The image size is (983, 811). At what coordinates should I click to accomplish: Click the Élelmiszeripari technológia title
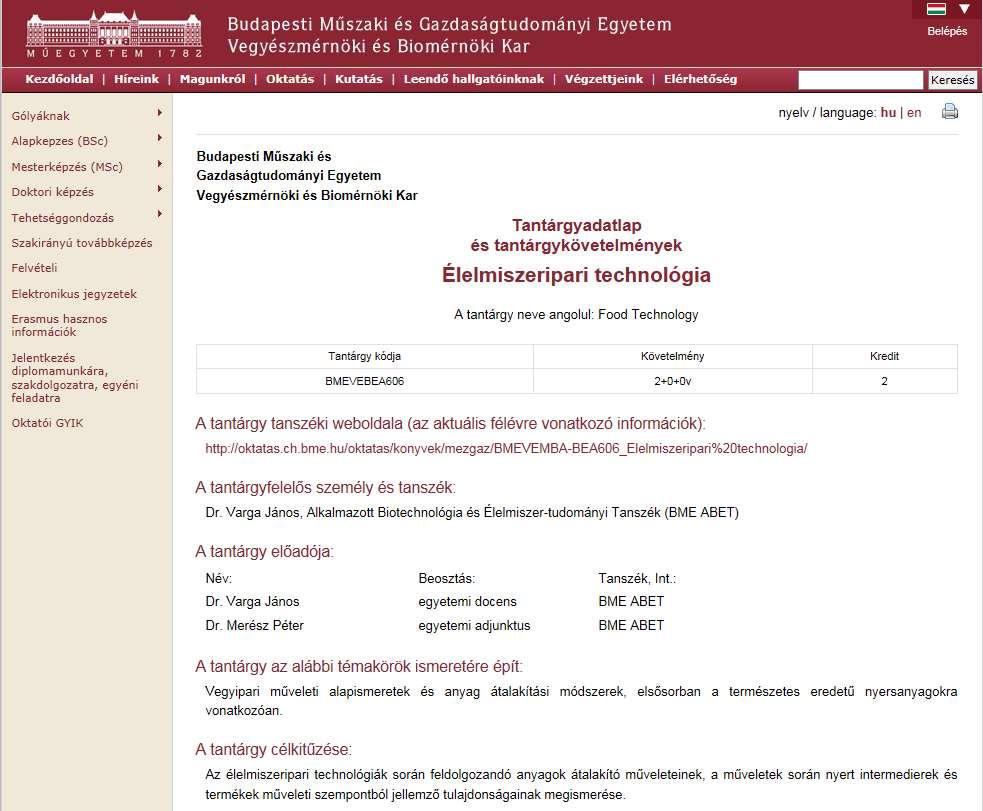(576, 275)
